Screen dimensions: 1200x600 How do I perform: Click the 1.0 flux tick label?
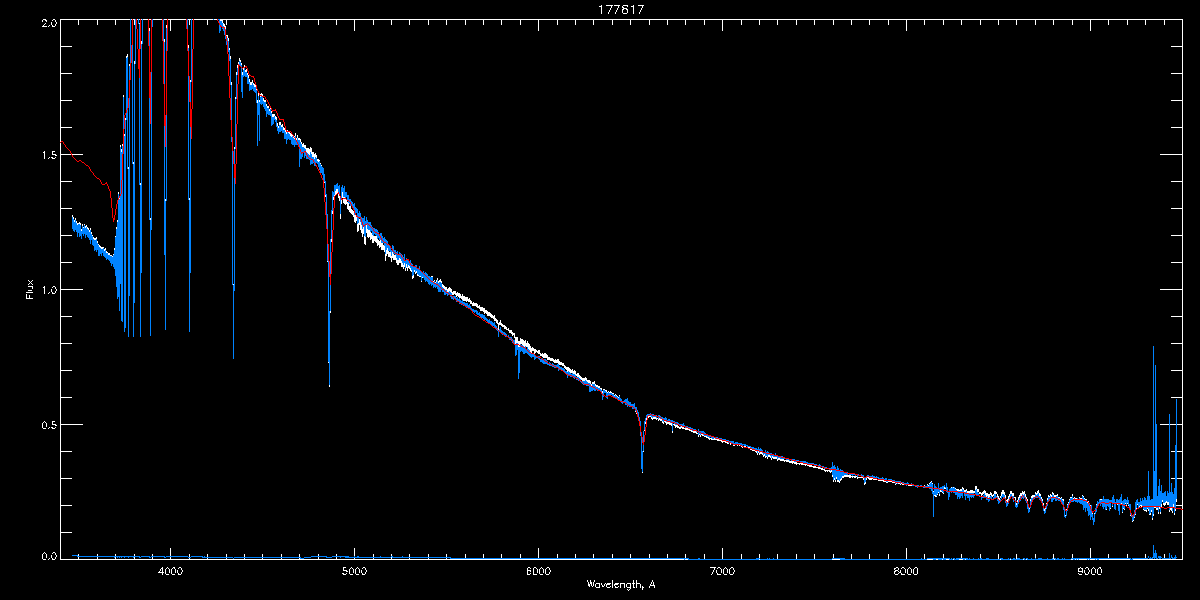[47, 290]
